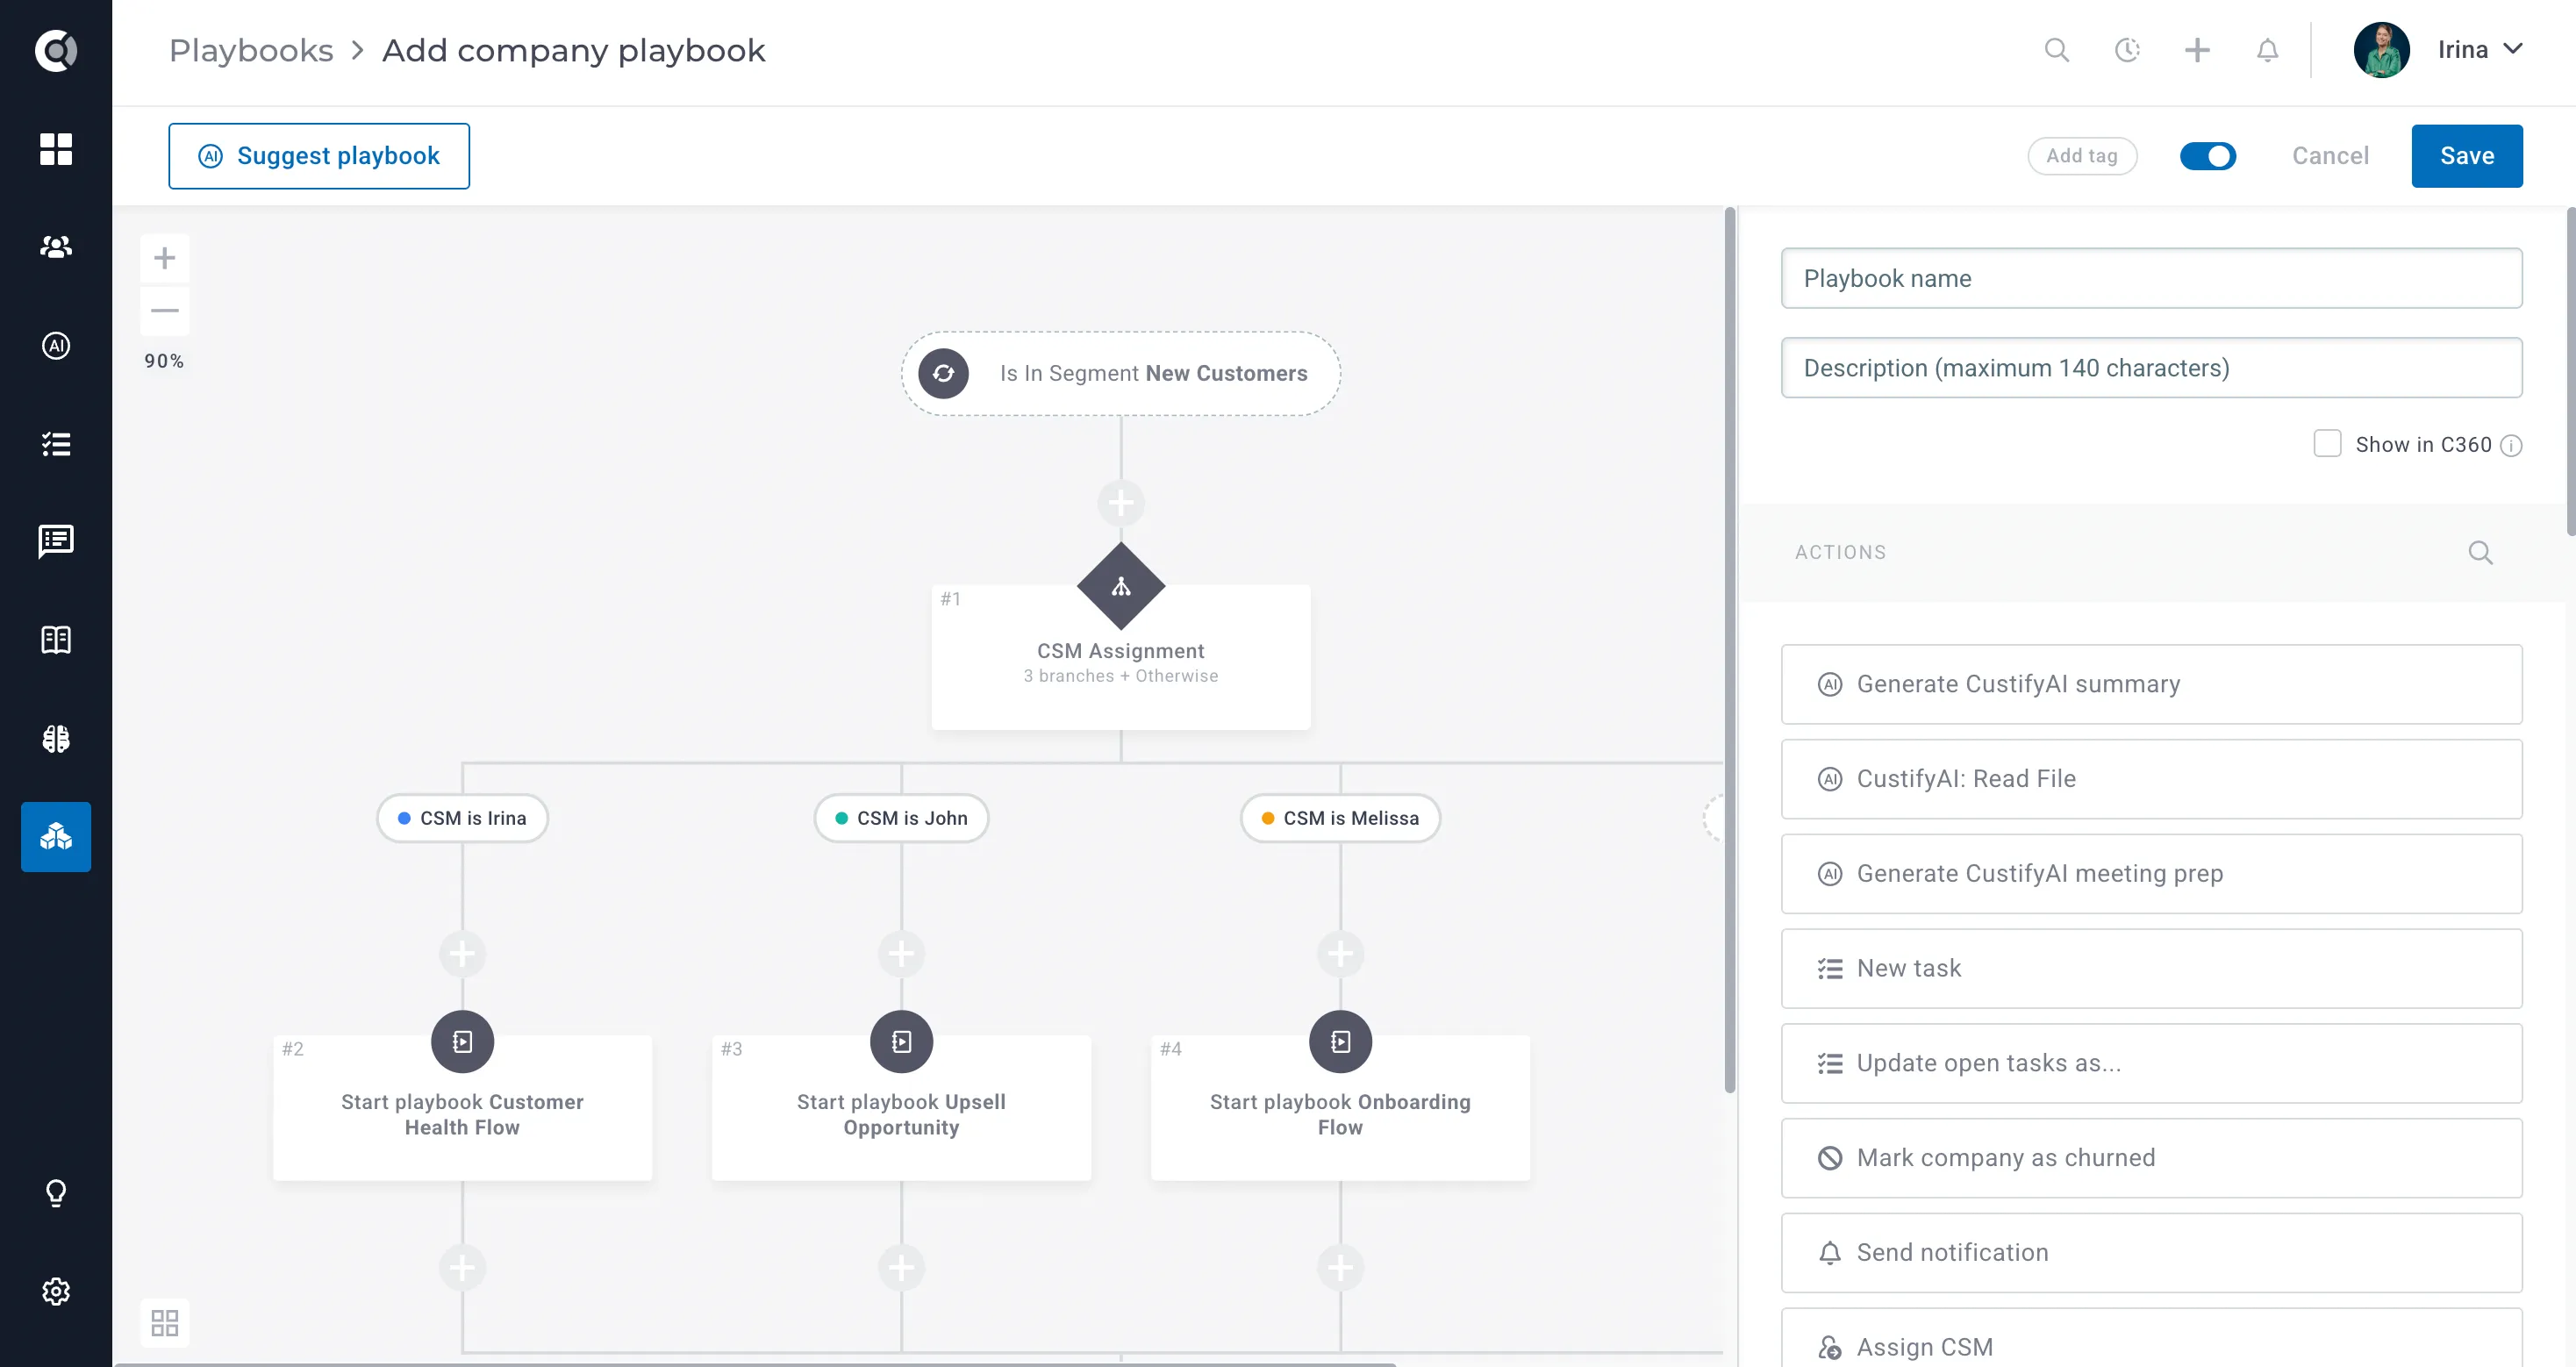Open the notifications bell icon
Screen dimensions: 2576x1367
click(2267, 50)
